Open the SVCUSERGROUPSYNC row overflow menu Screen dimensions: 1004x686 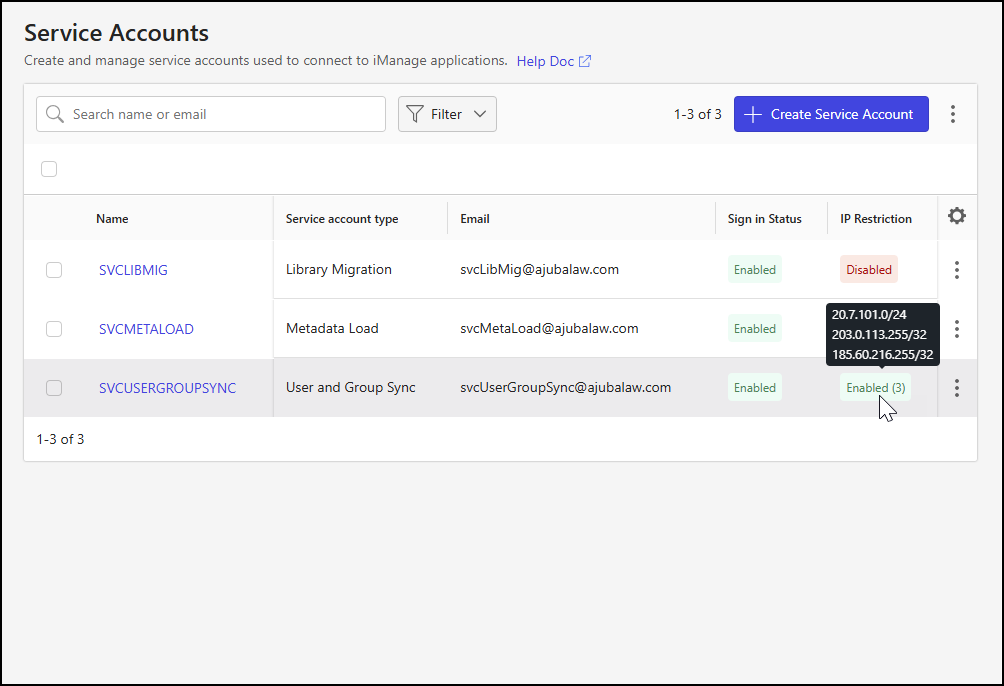[x=957, y=387]
